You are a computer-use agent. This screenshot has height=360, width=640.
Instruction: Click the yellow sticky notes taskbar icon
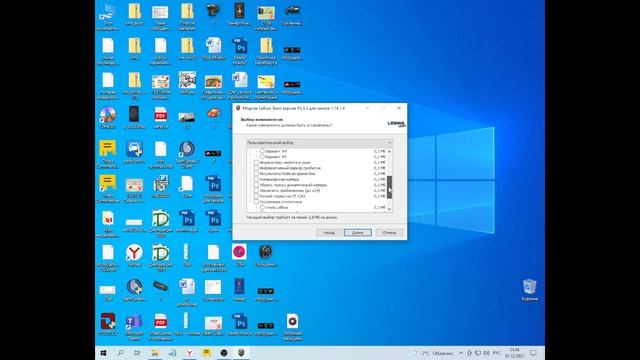[207, 353]
